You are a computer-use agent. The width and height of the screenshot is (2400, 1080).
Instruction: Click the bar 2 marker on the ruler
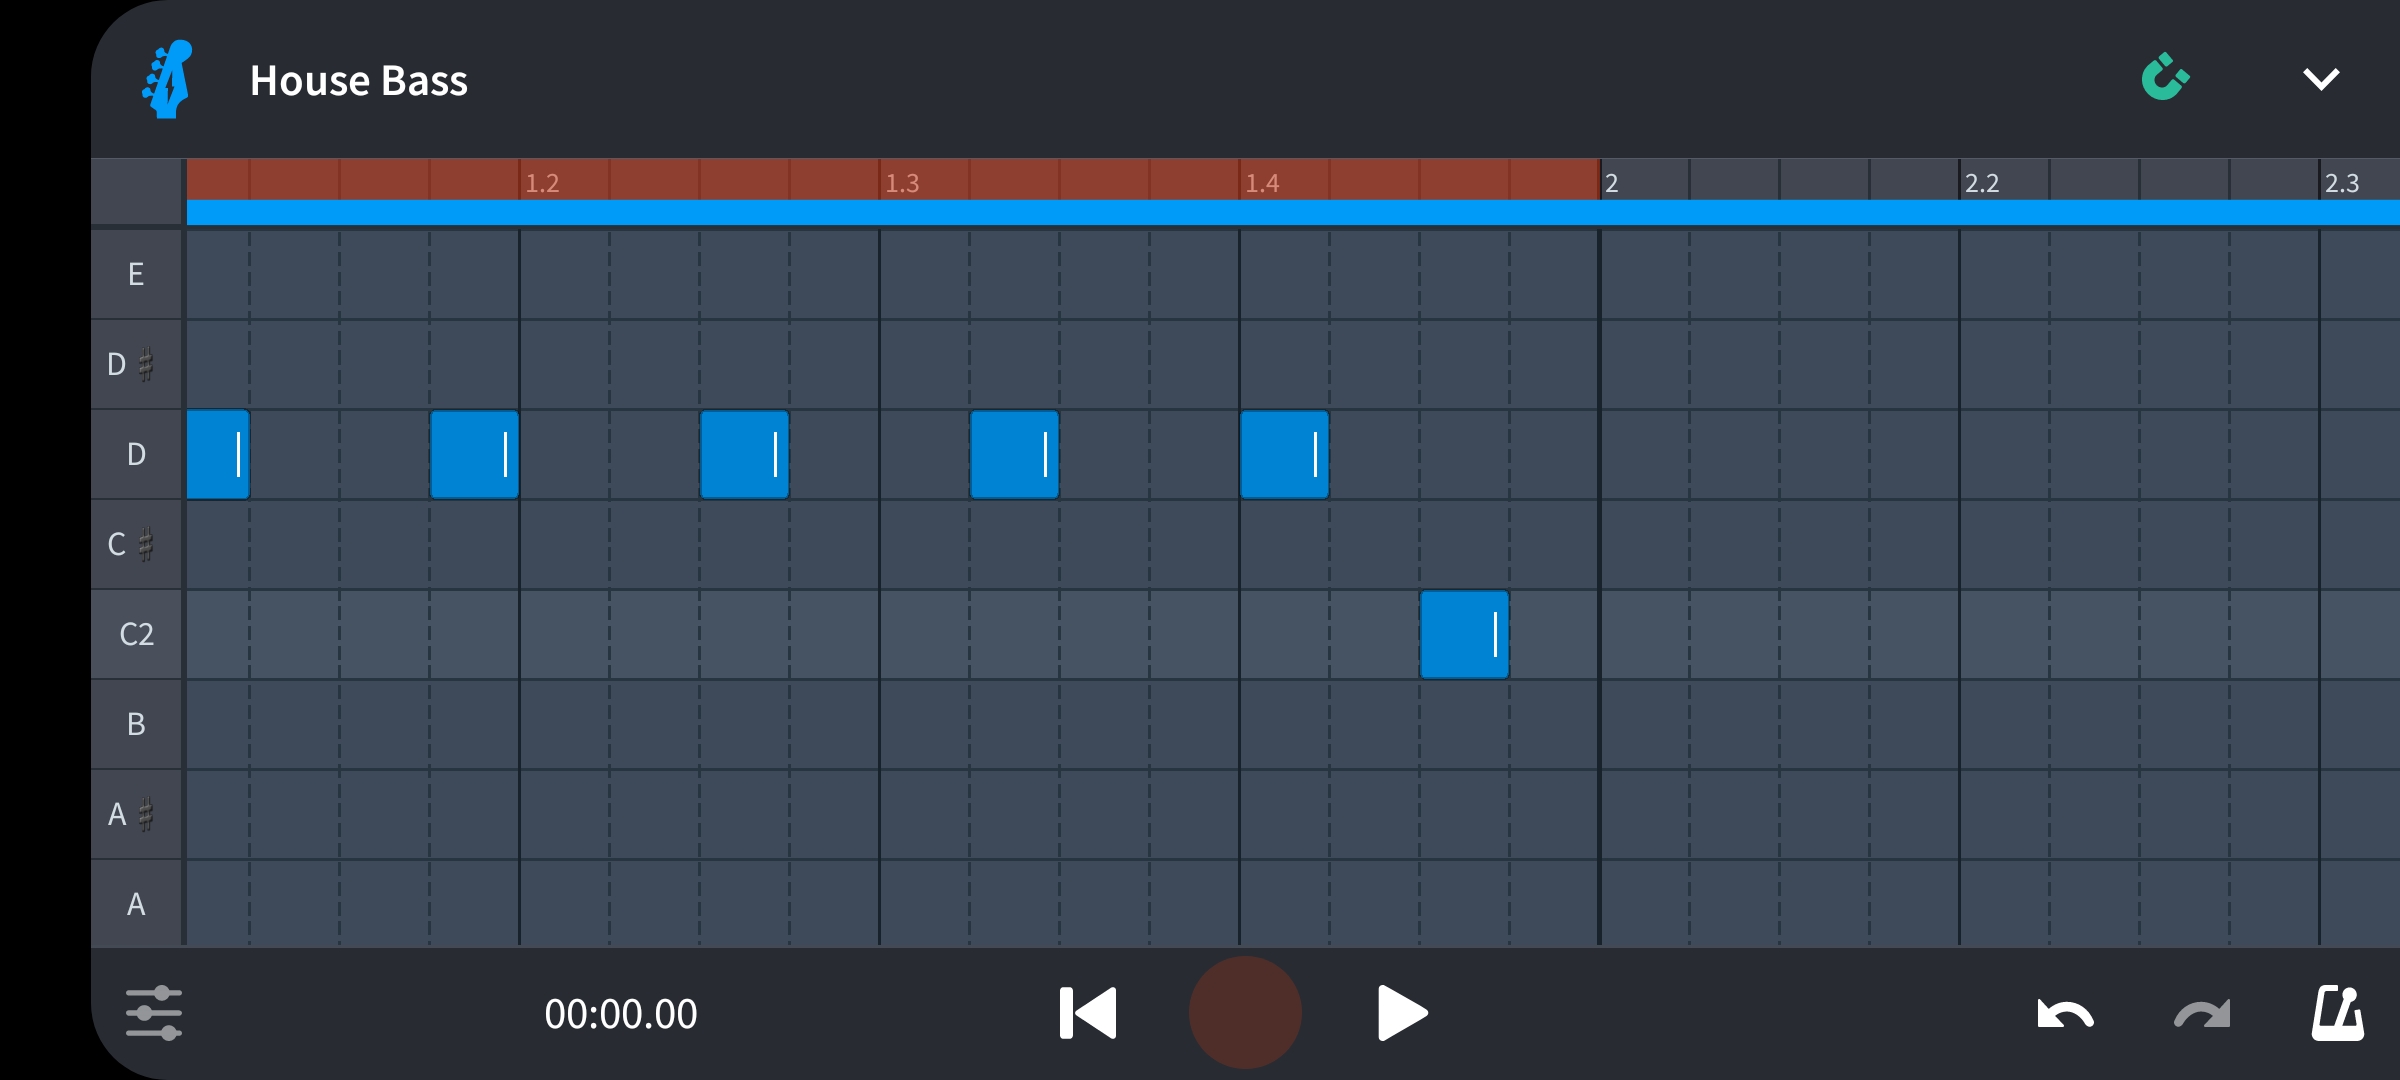(1612, 183)
